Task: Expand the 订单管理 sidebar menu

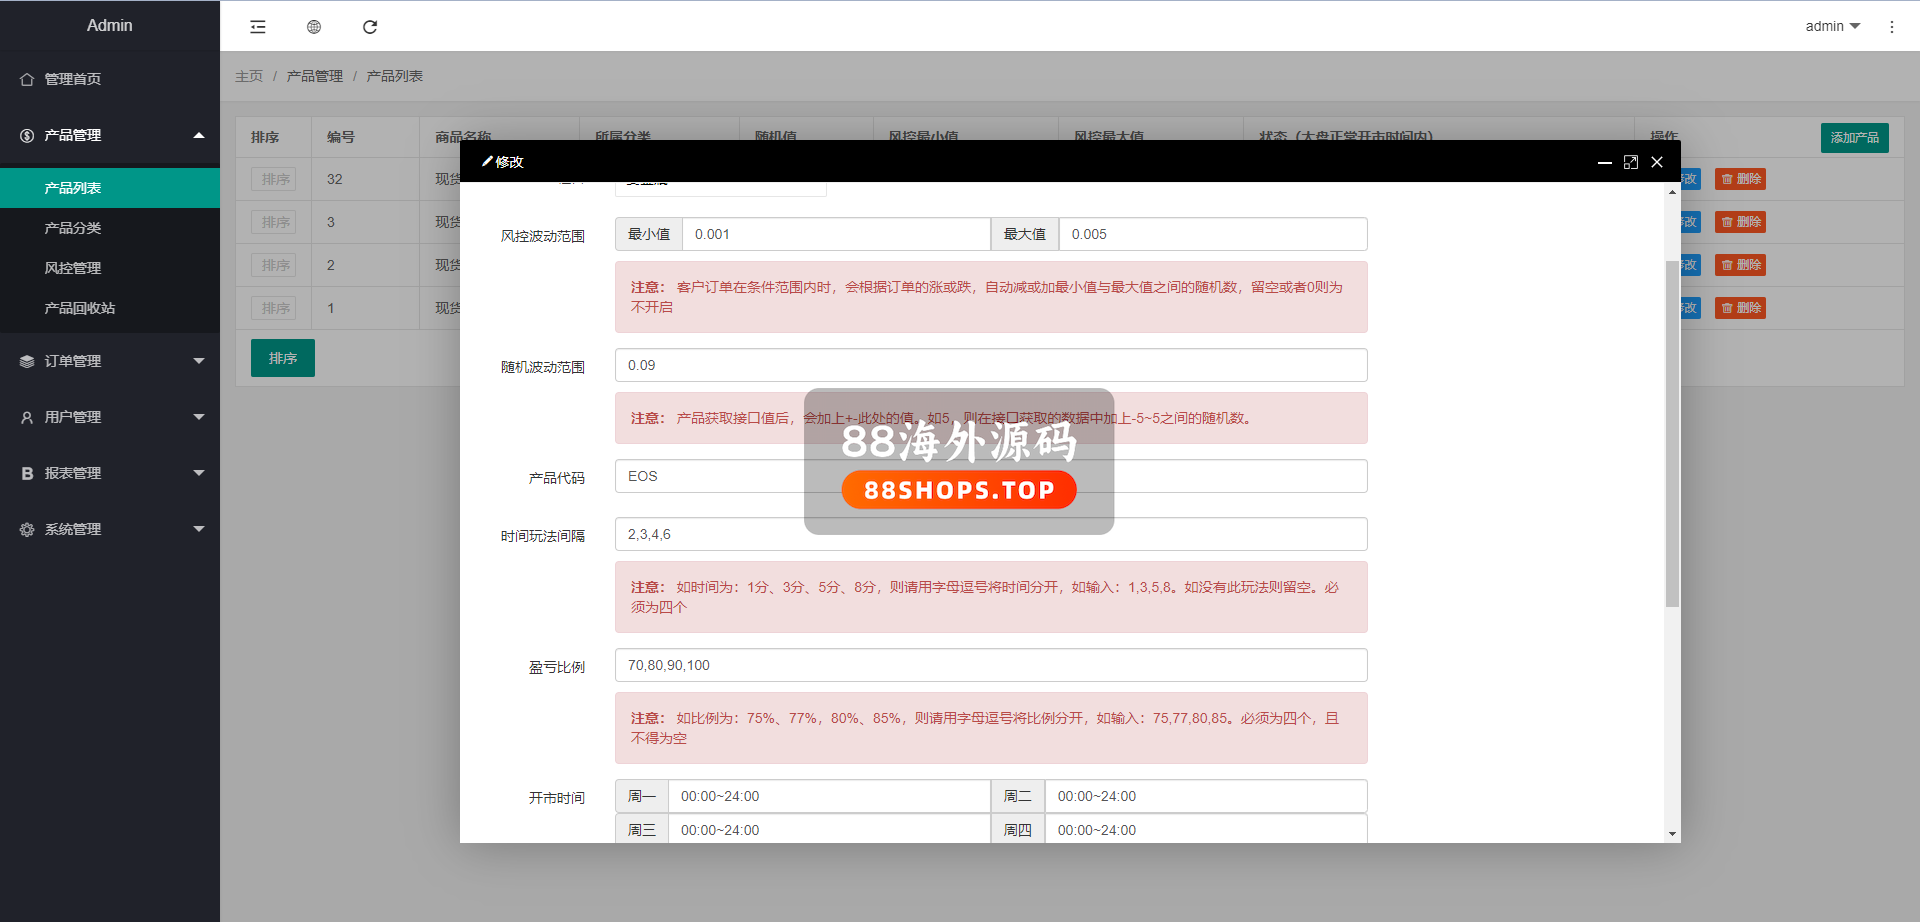Action: click(x=110, y=361)
